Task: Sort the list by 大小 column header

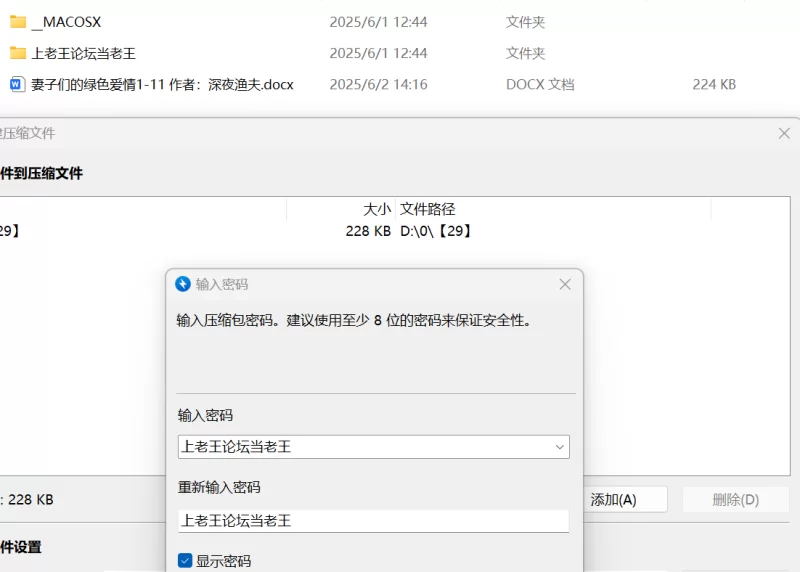Action: tap(377, 209)
